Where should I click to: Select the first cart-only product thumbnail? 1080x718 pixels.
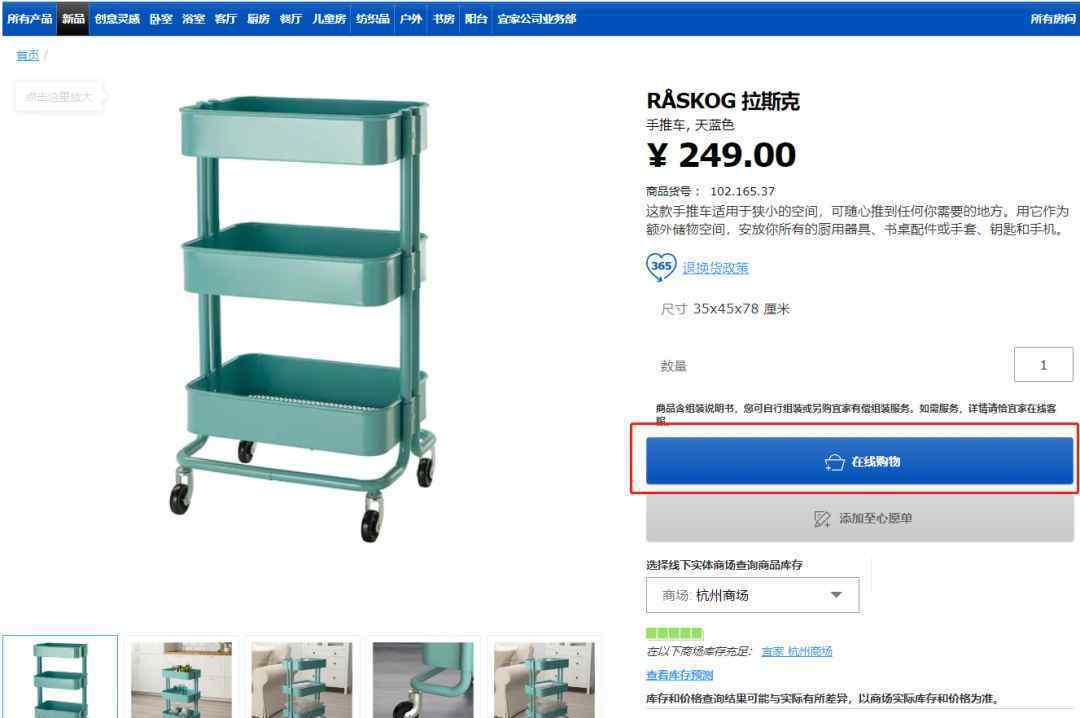click(60, 677)
